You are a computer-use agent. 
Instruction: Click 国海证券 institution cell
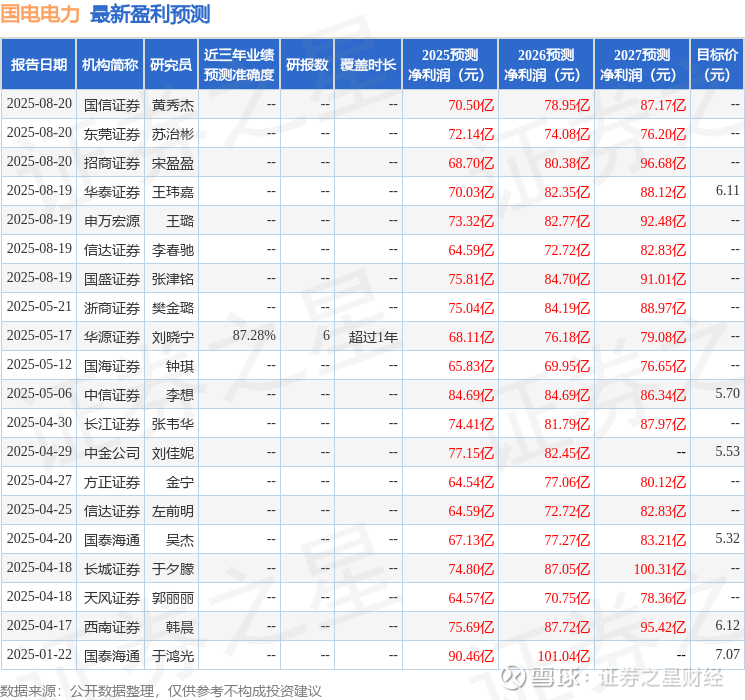coord(112,366)
